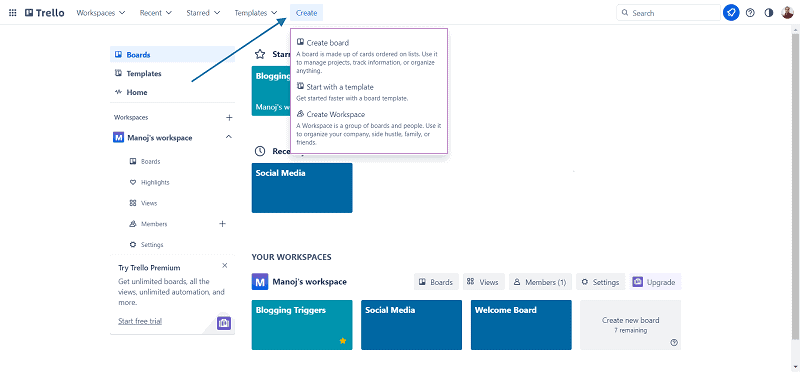Select Templates in the left sidebar
The image size is (800, 372).
(x=172, y=73)
